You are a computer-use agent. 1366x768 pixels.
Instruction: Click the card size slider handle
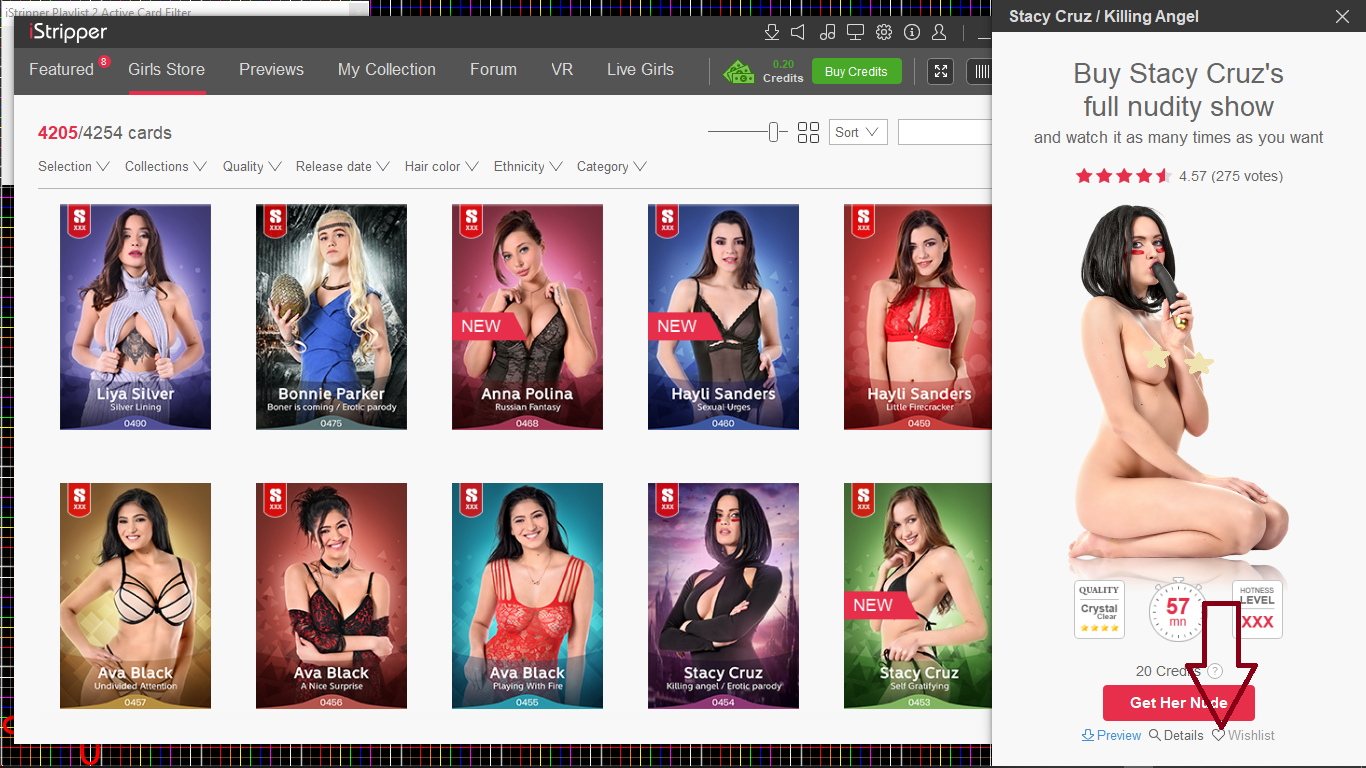[773, 132]
